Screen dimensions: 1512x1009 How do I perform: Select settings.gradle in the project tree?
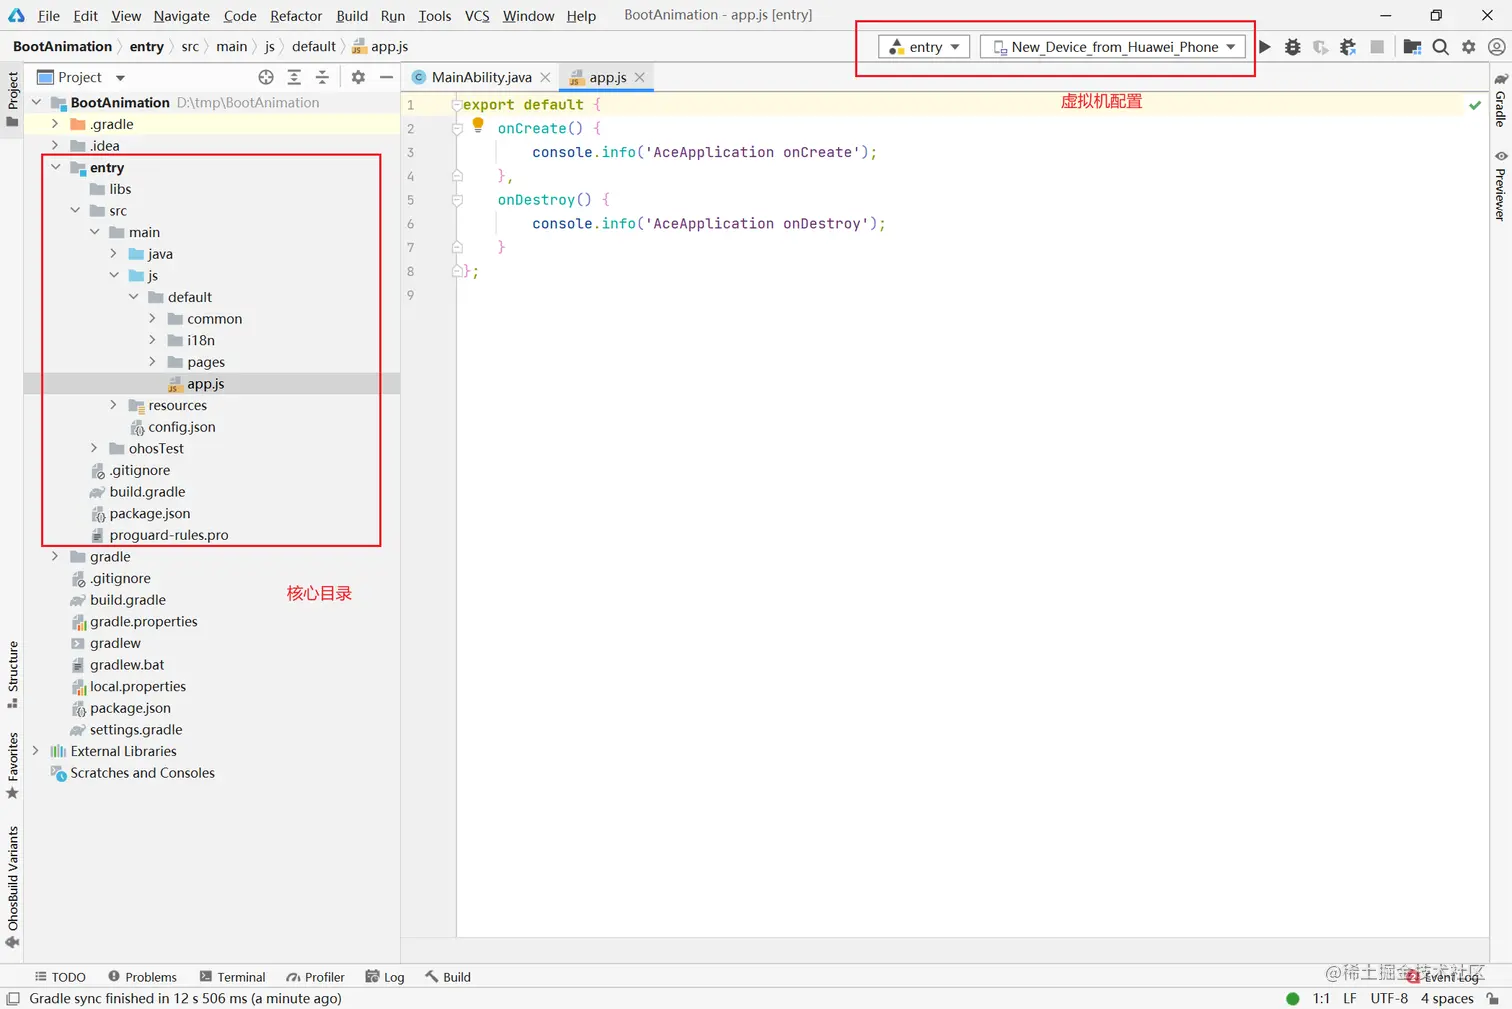click(136, 729)
